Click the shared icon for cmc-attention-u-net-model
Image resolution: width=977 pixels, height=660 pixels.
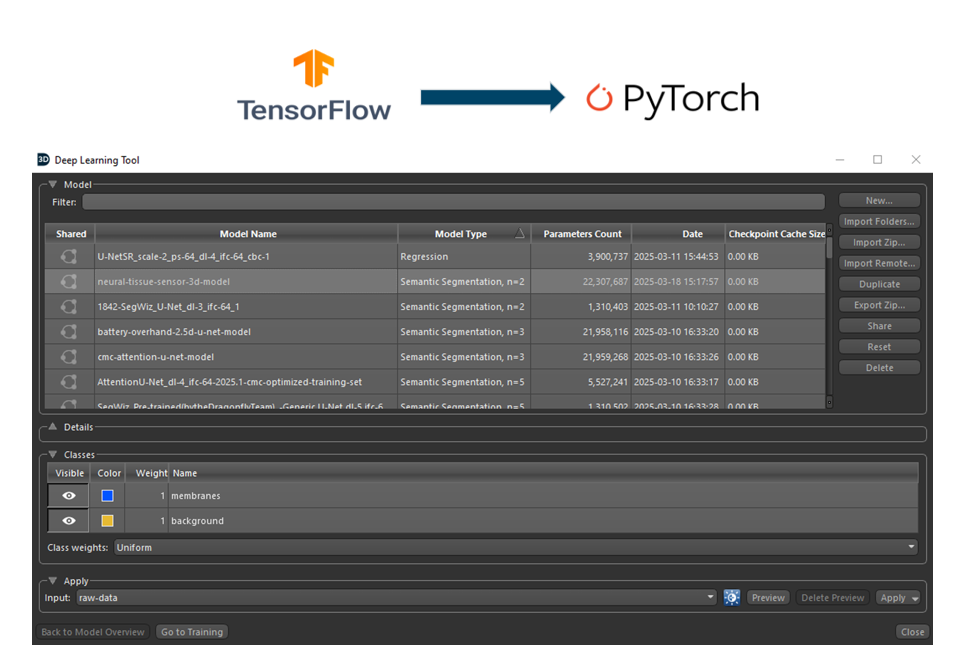tap(69, 357)
